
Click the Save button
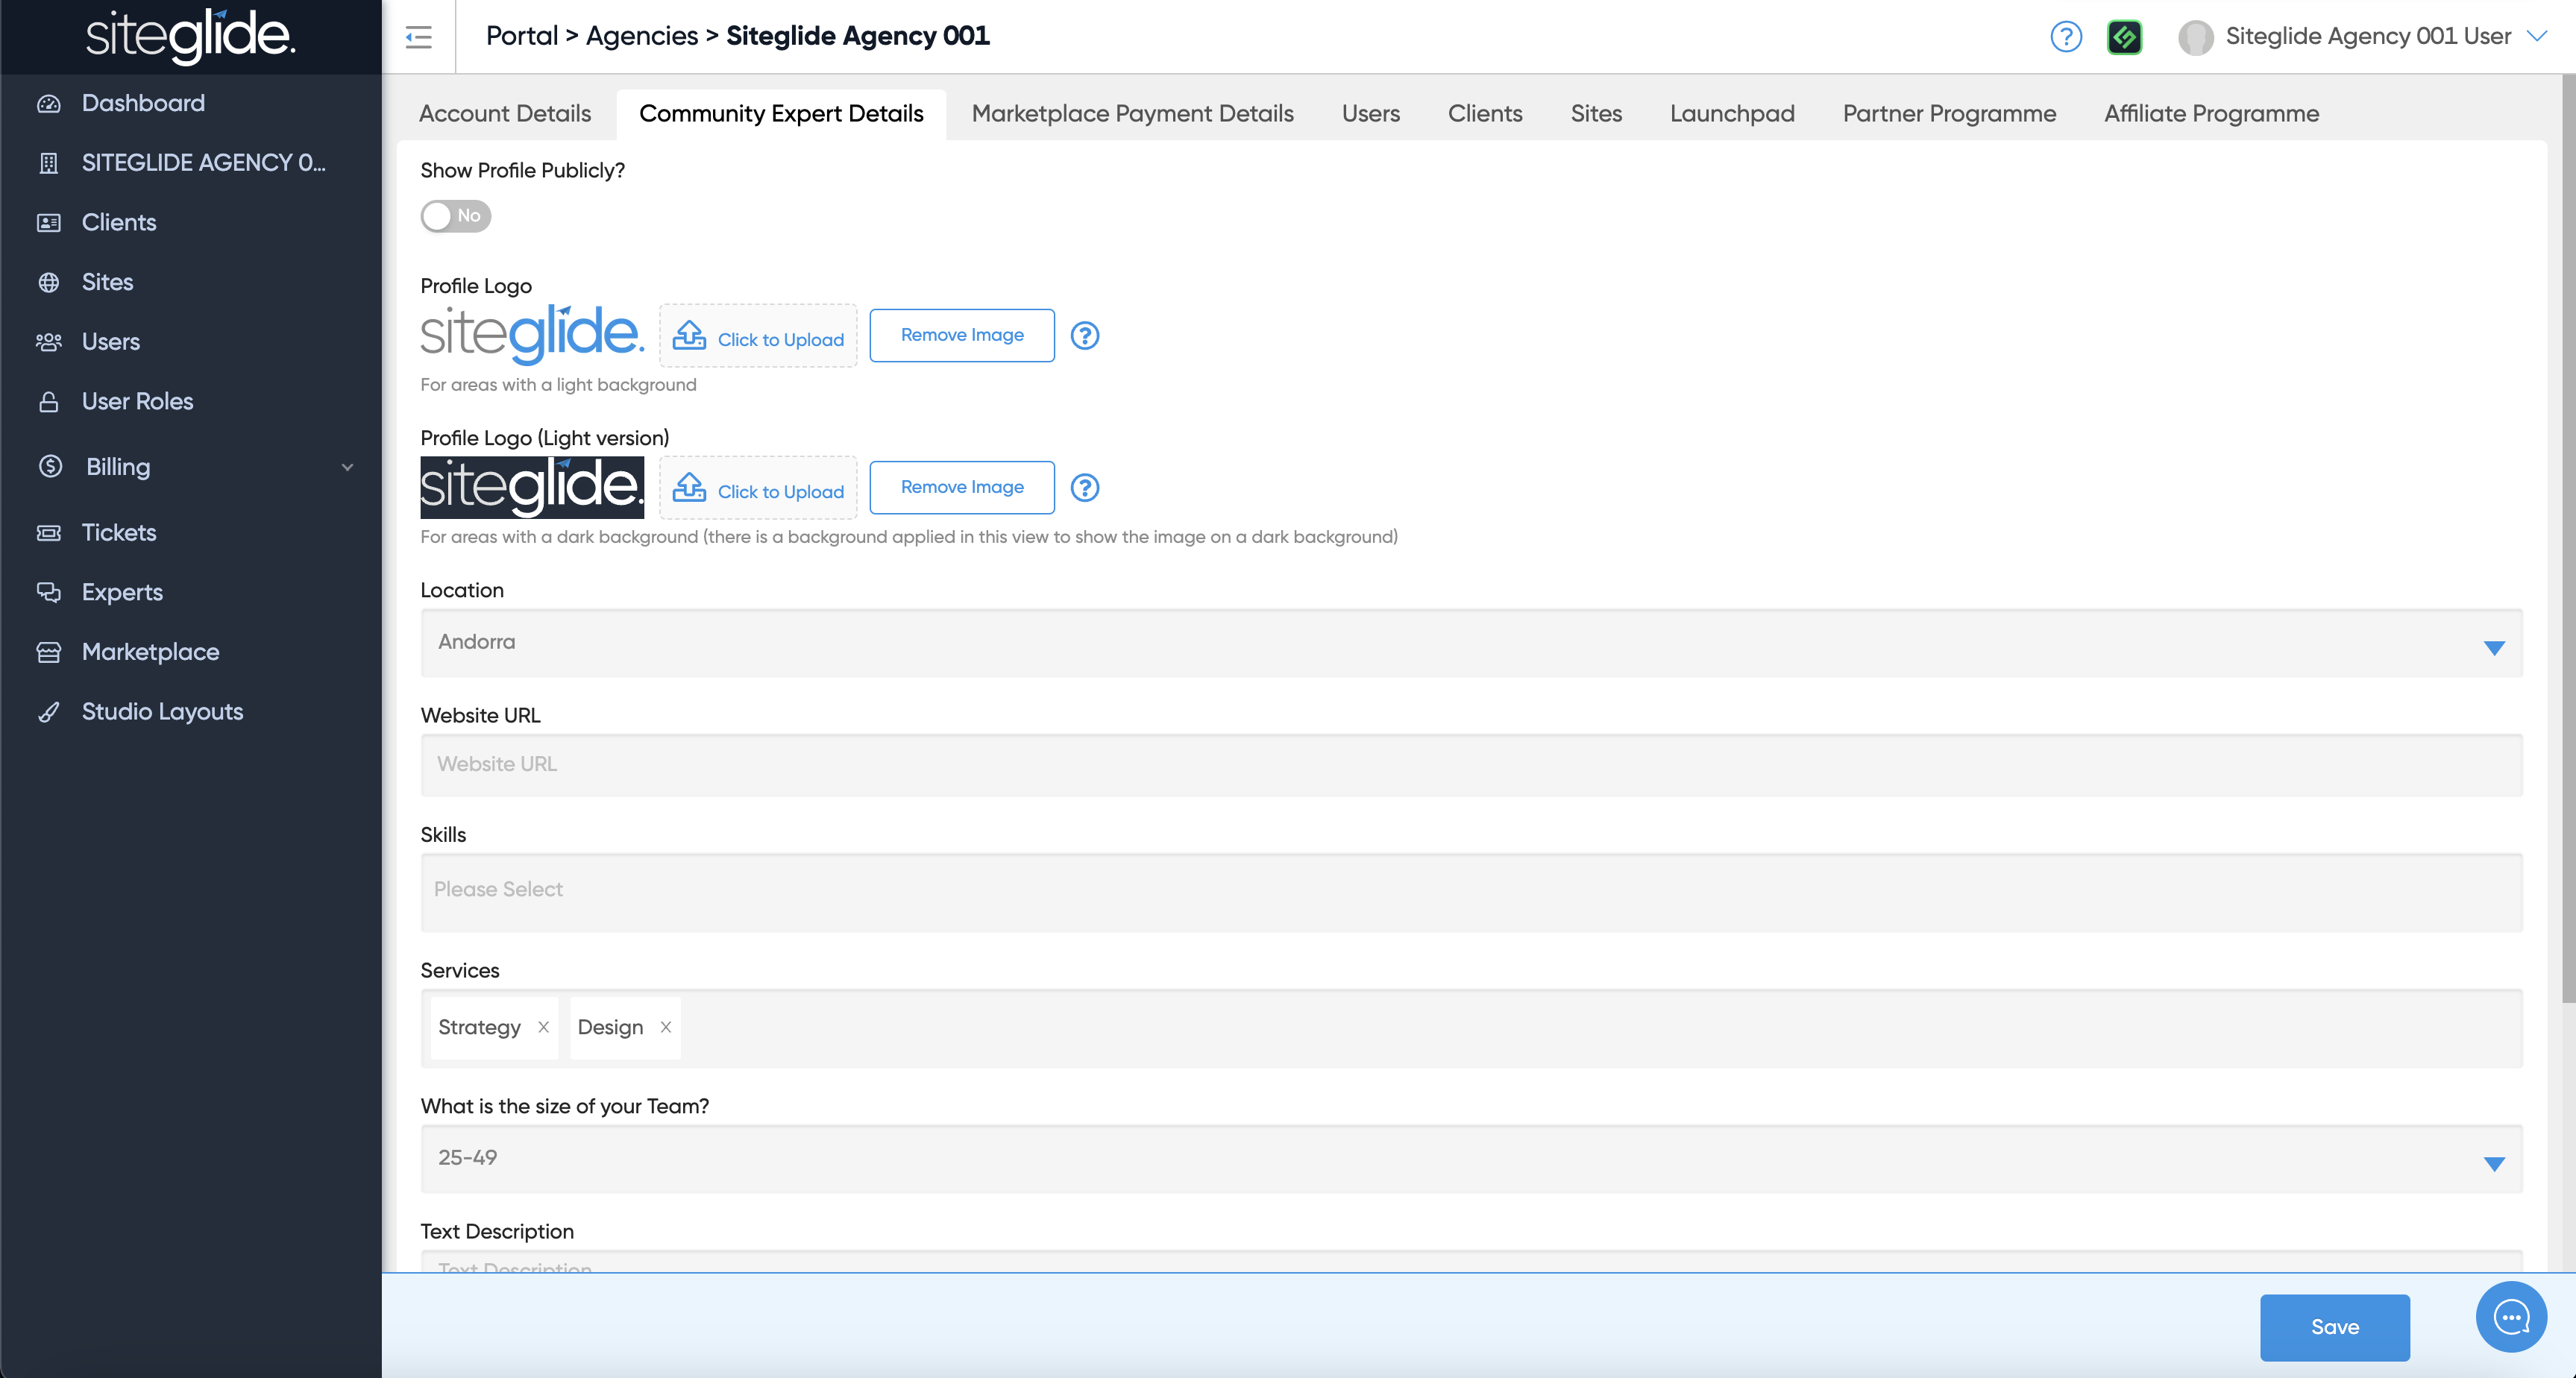pyautogui.click(x=2334, y=1327)
